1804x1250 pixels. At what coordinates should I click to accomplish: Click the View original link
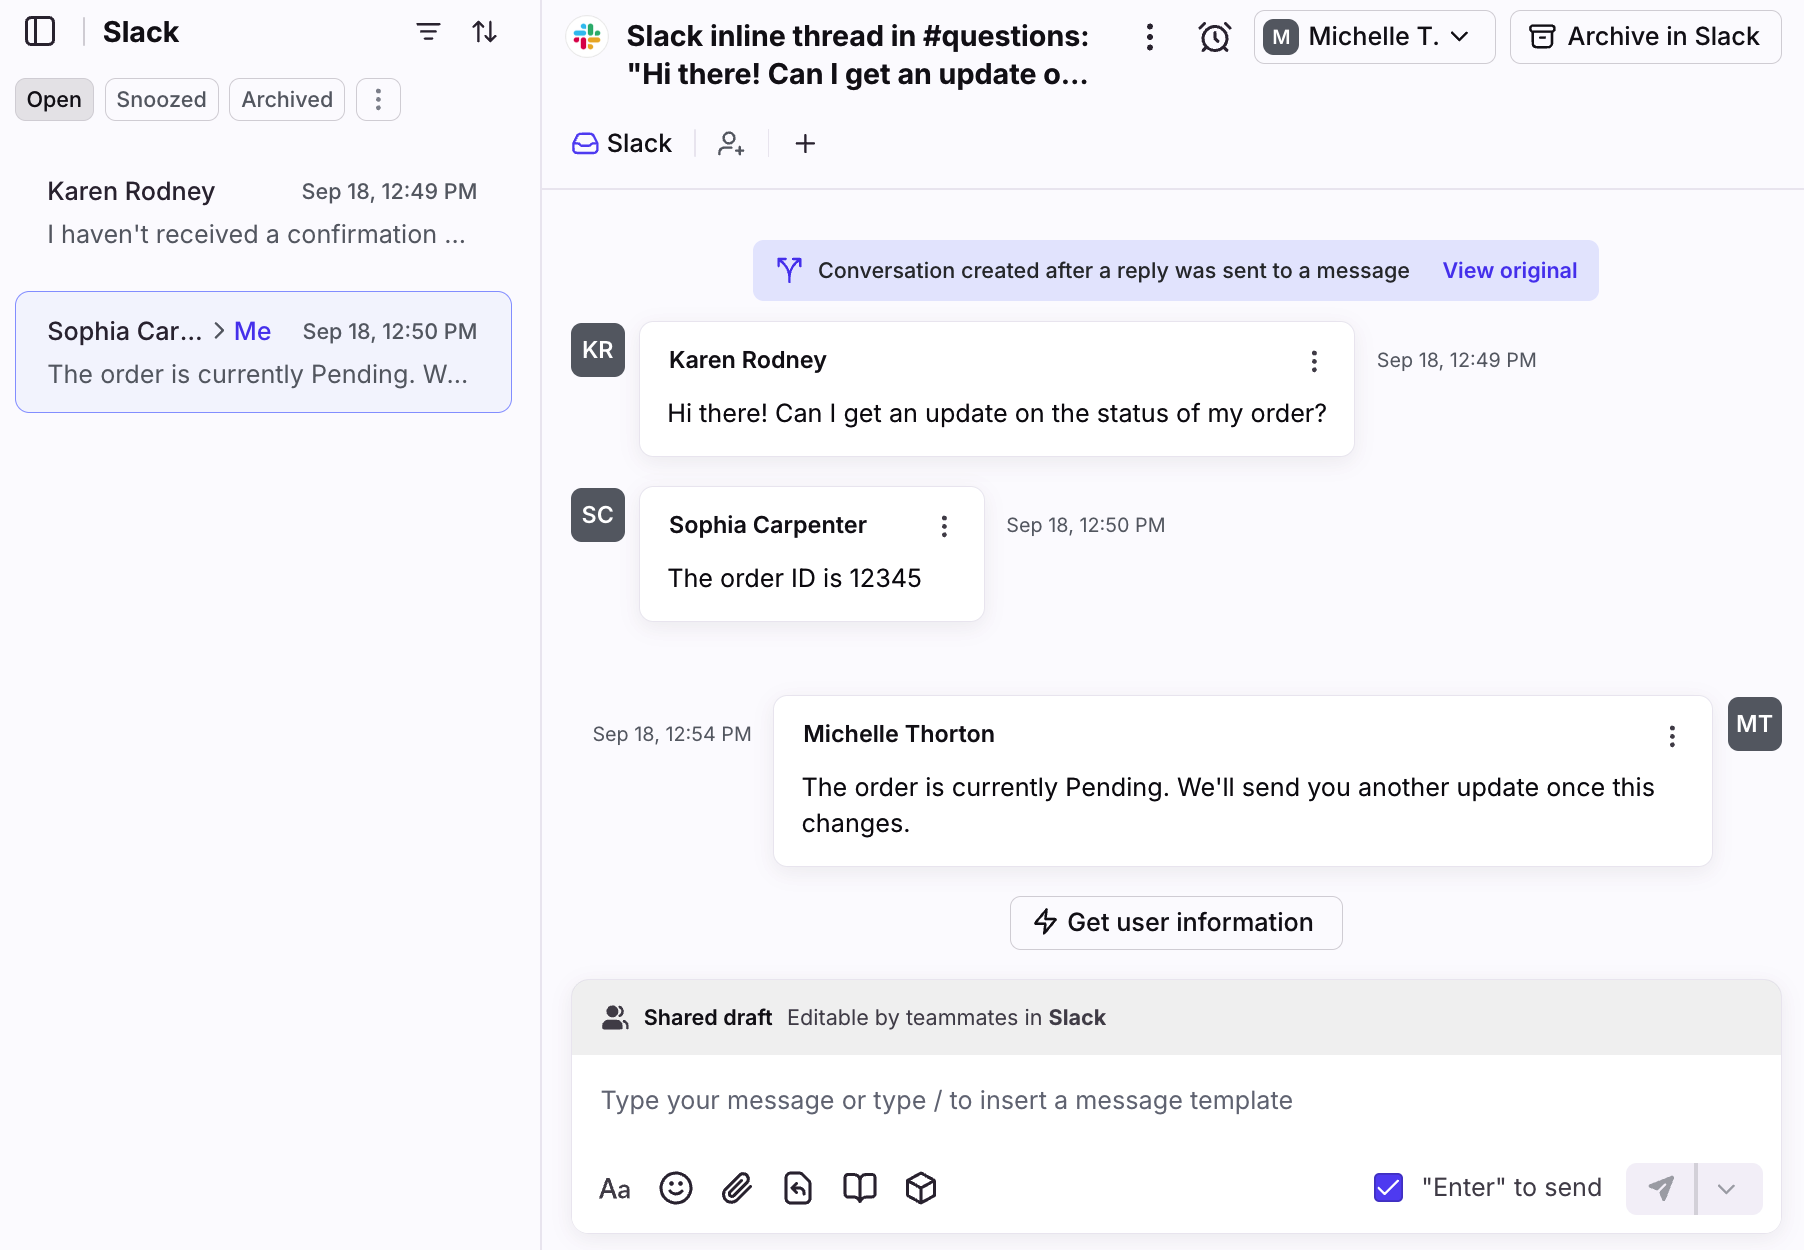click(1509, 271)
